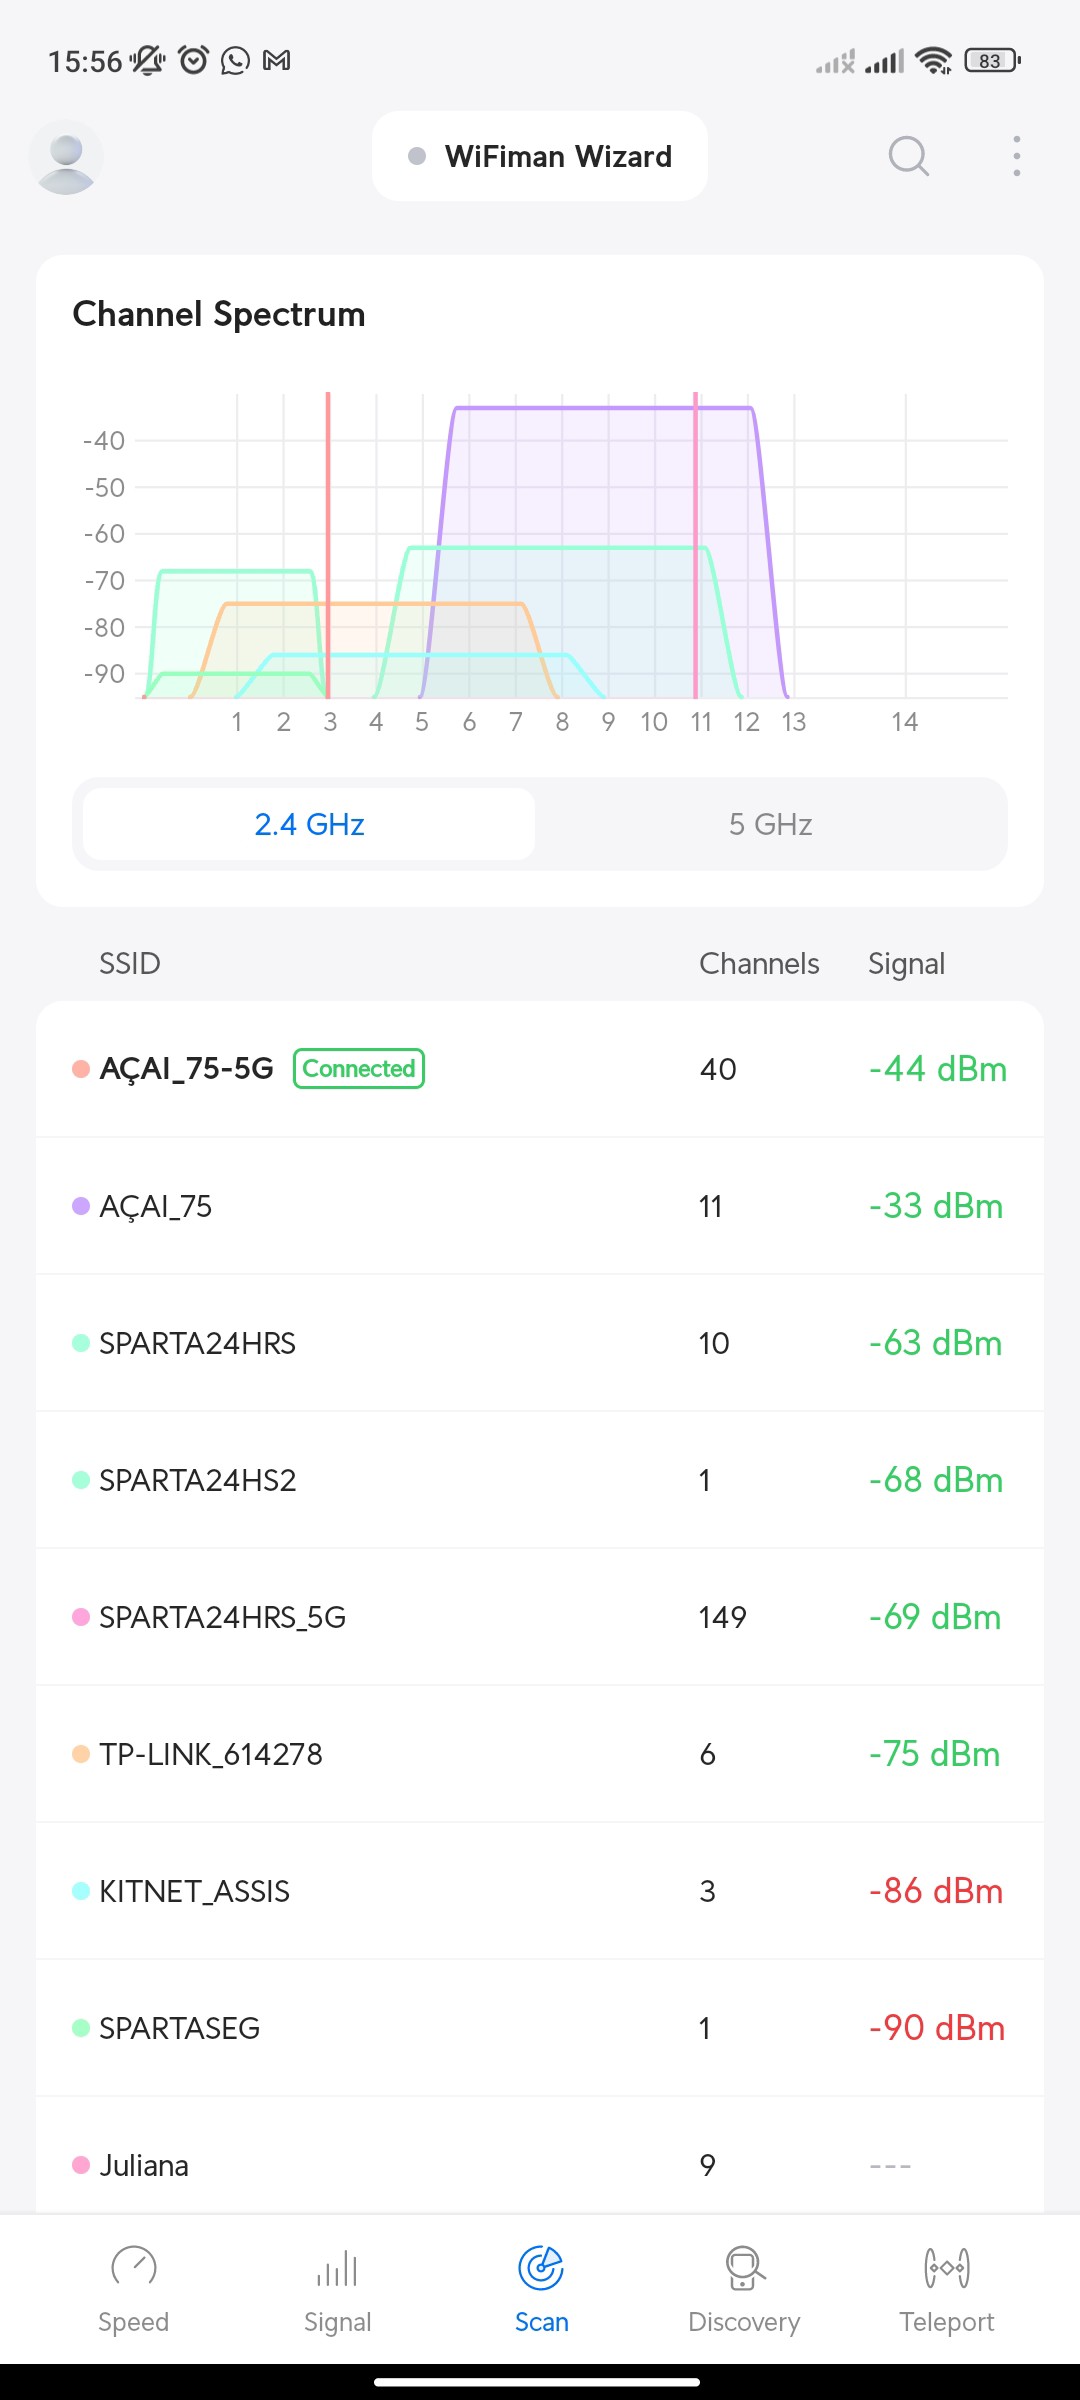Open the user profile avatar
This screenshot has height=2400, width=1080.
coord(66,158)
